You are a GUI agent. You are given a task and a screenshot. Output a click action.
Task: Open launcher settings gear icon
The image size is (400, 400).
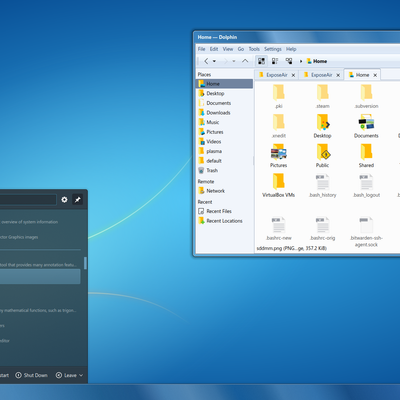click(64, 200)
